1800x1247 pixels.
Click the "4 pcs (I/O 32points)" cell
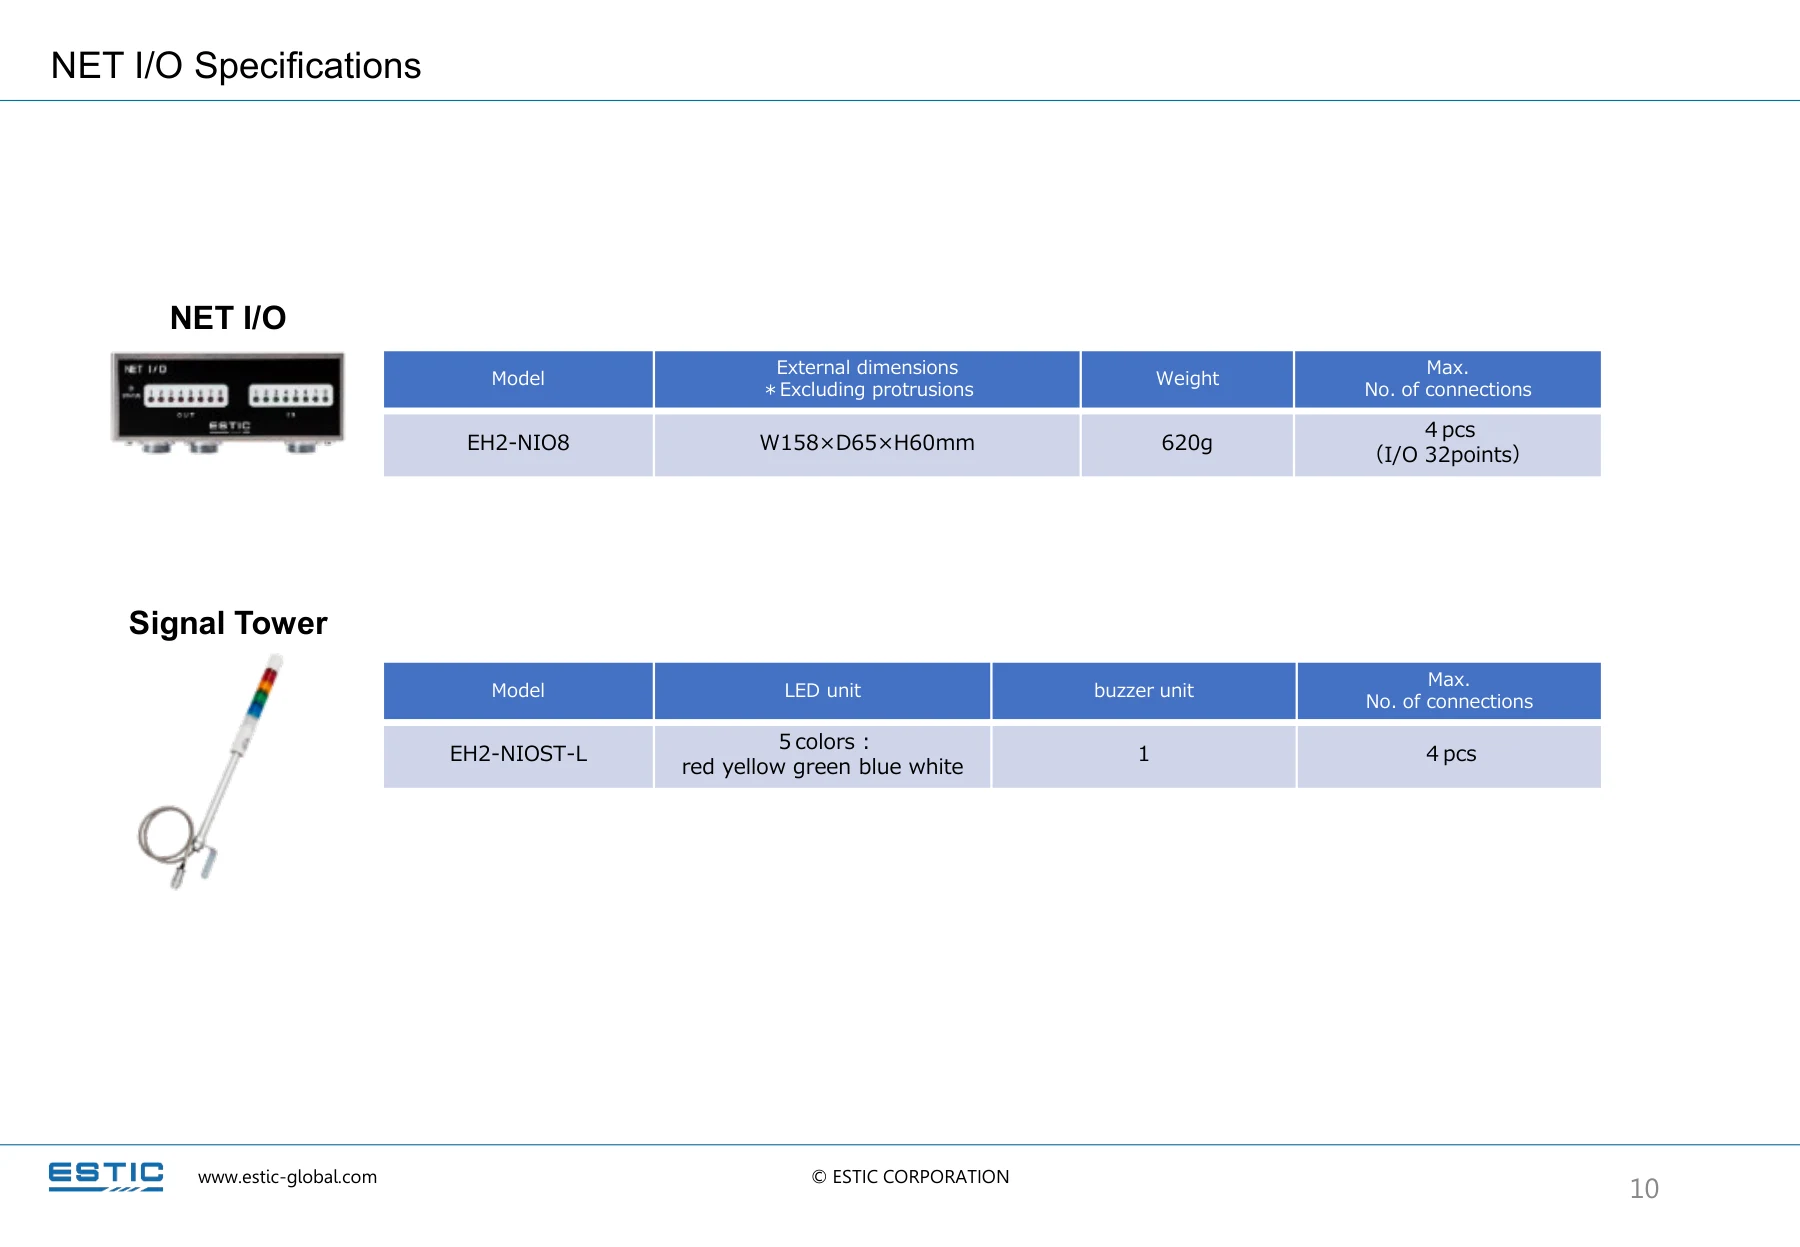[x=1448, y=444]
